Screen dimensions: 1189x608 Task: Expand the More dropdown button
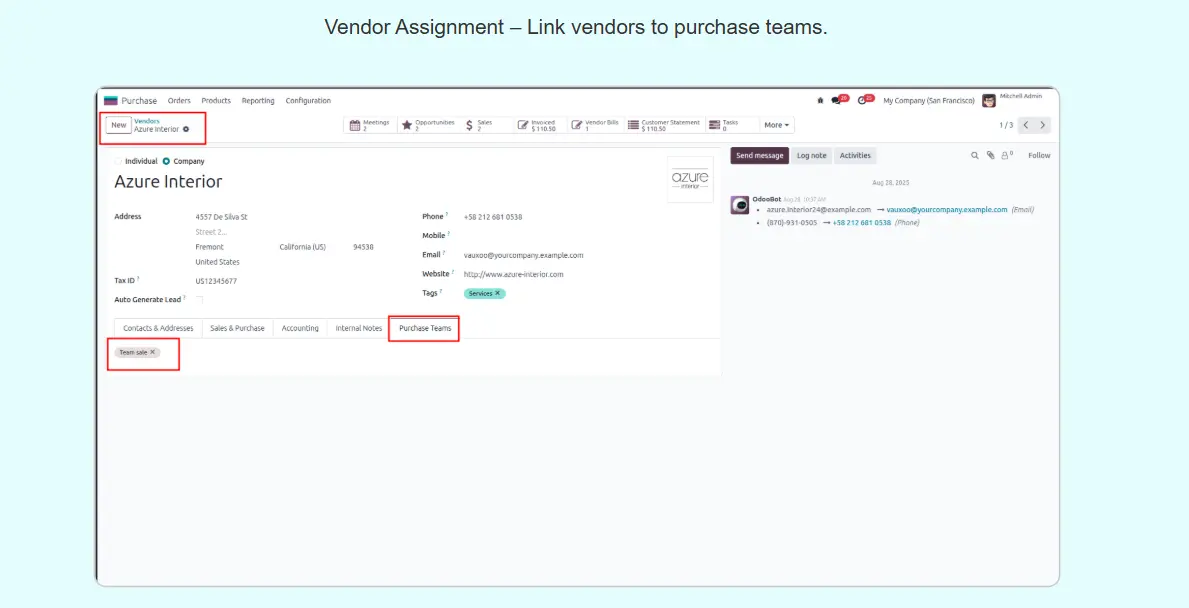click(x=777, y=125)
